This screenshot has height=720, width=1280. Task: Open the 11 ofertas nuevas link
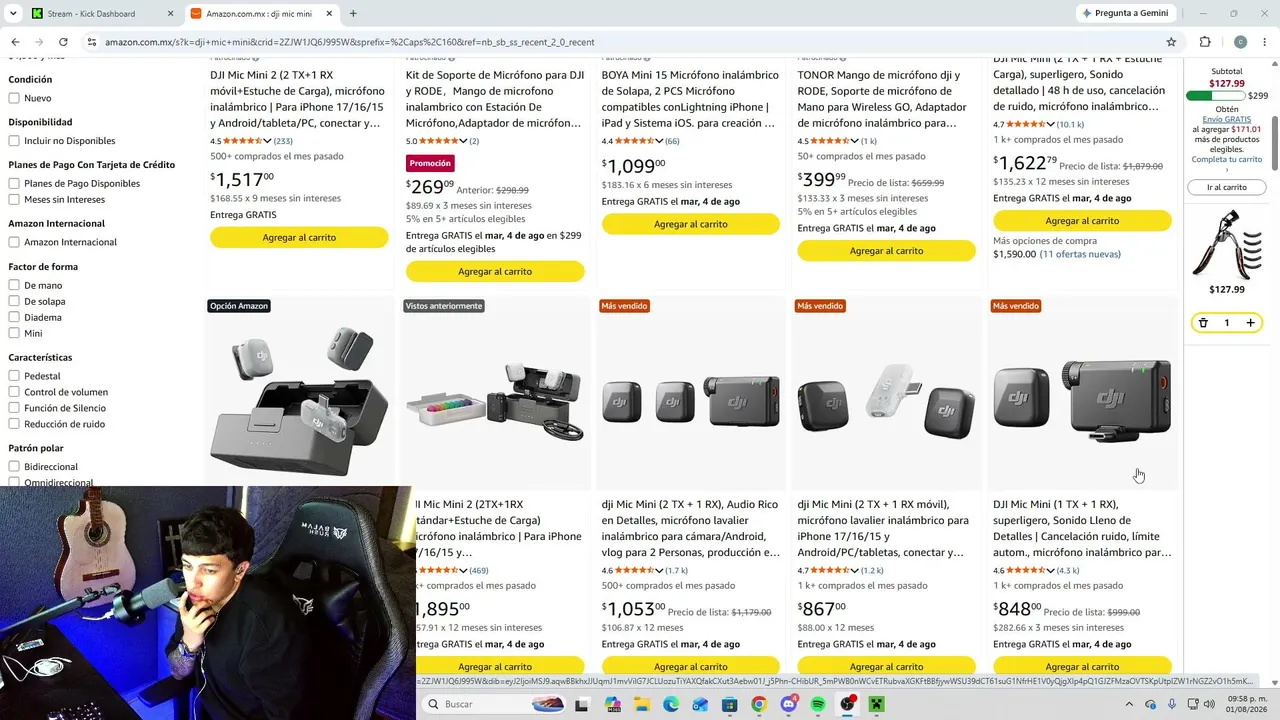[1080, 254]
